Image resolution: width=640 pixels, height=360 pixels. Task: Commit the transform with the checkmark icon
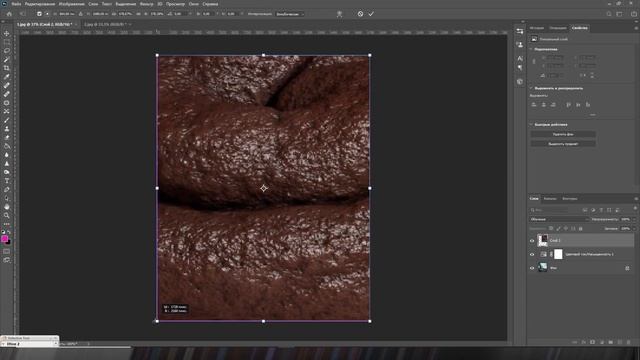tap(371, 14)
